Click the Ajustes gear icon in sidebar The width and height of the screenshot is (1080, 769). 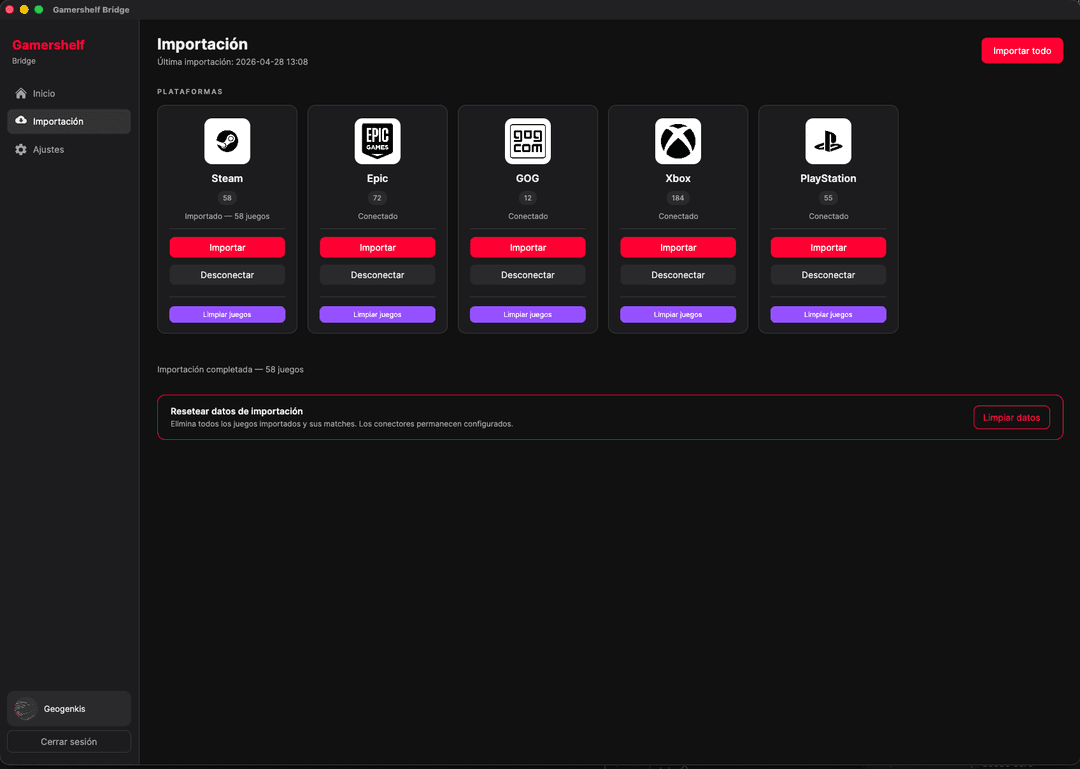(x=21, y=149)
